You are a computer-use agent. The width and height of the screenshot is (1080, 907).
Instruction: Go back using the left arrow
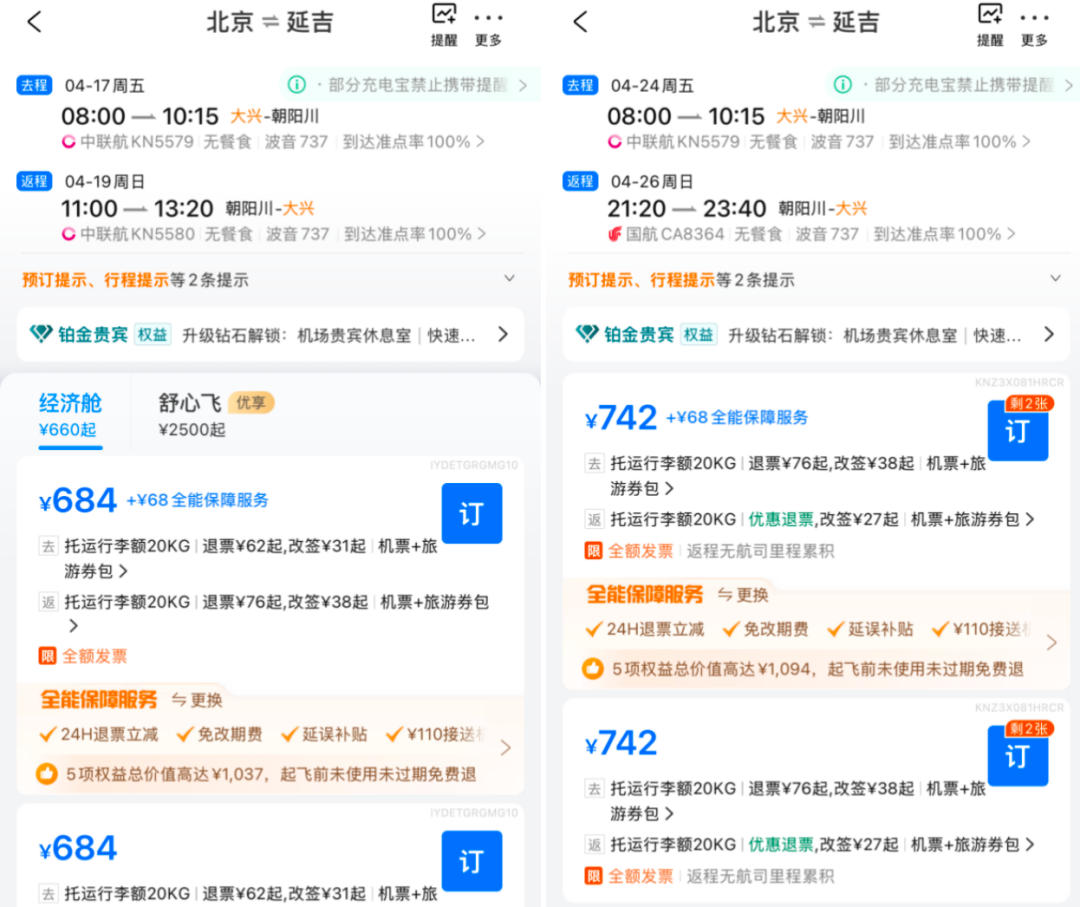click(33, 22)
